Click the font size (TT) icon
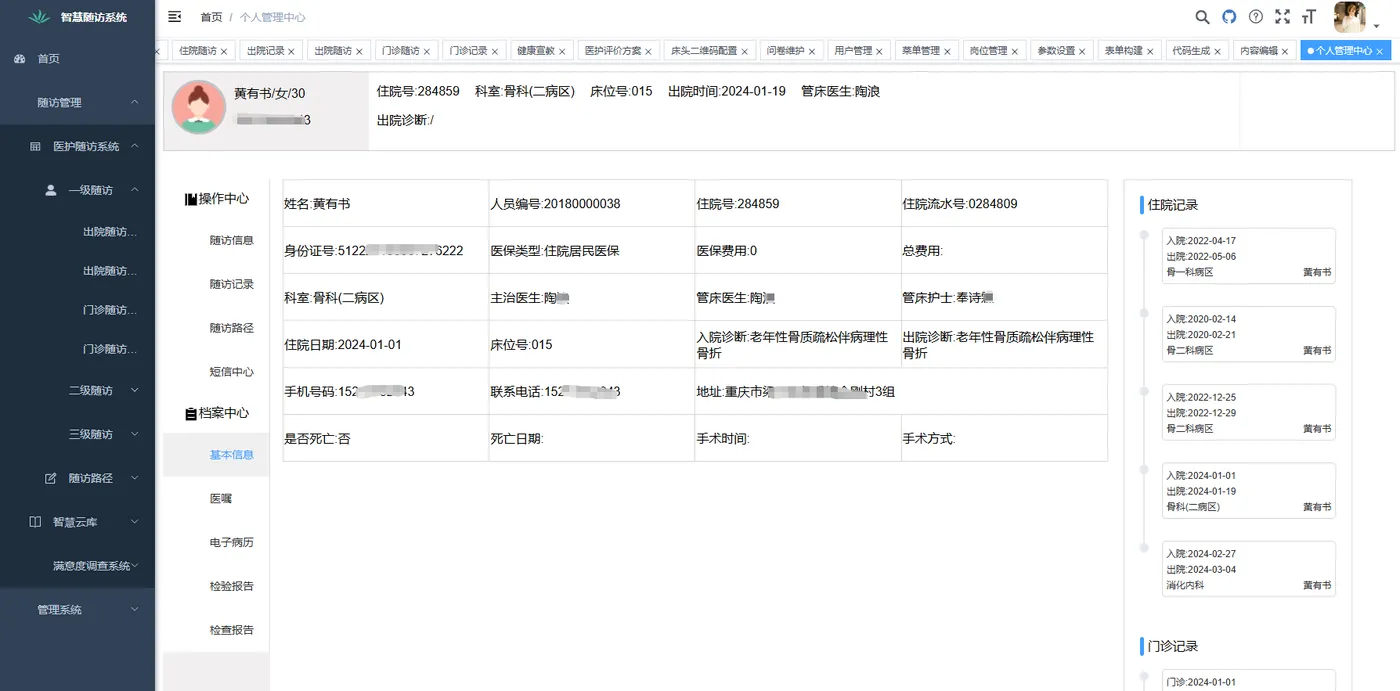1400x691 pixels. (1309, 17)
